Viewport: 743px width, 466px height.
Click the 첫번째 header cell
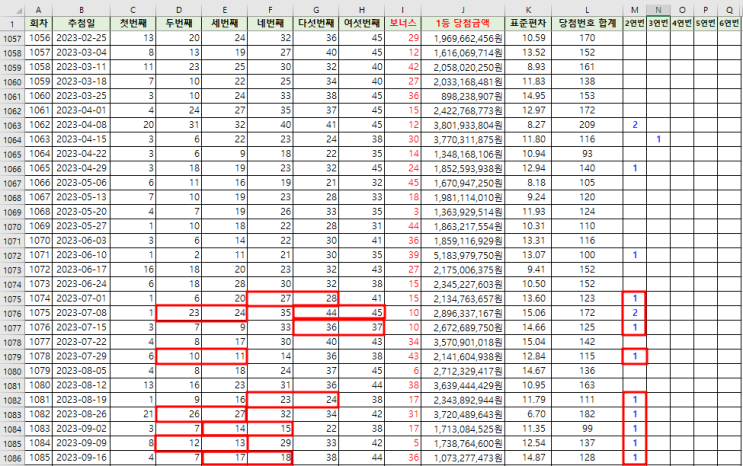coord(133,23)
